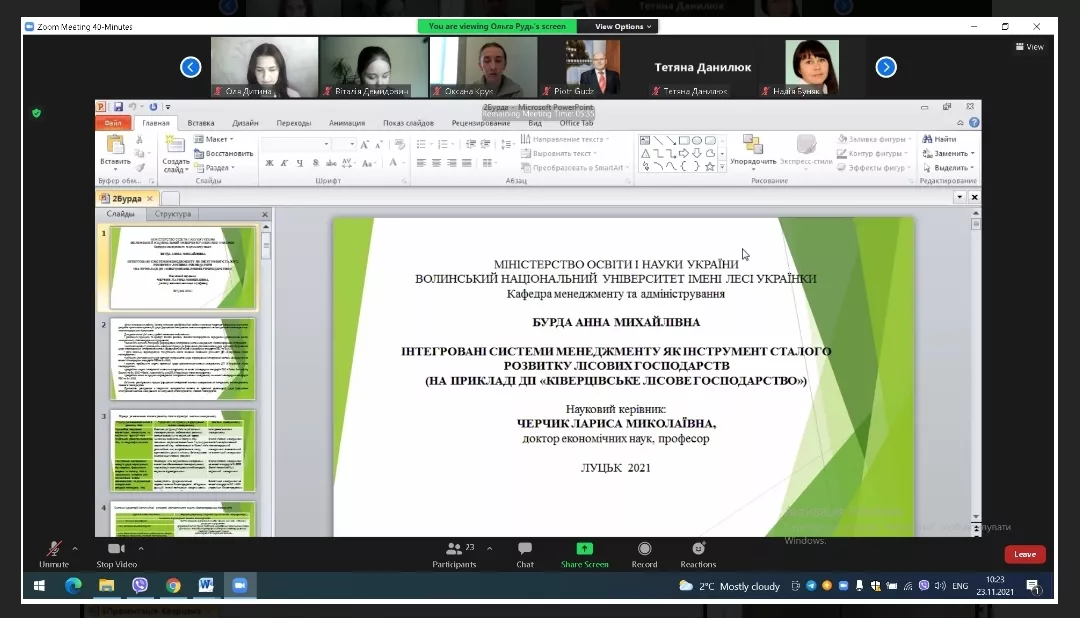Expand the View Options dropdown
This screenshot has width=1080, height=618.
(625, 27)
